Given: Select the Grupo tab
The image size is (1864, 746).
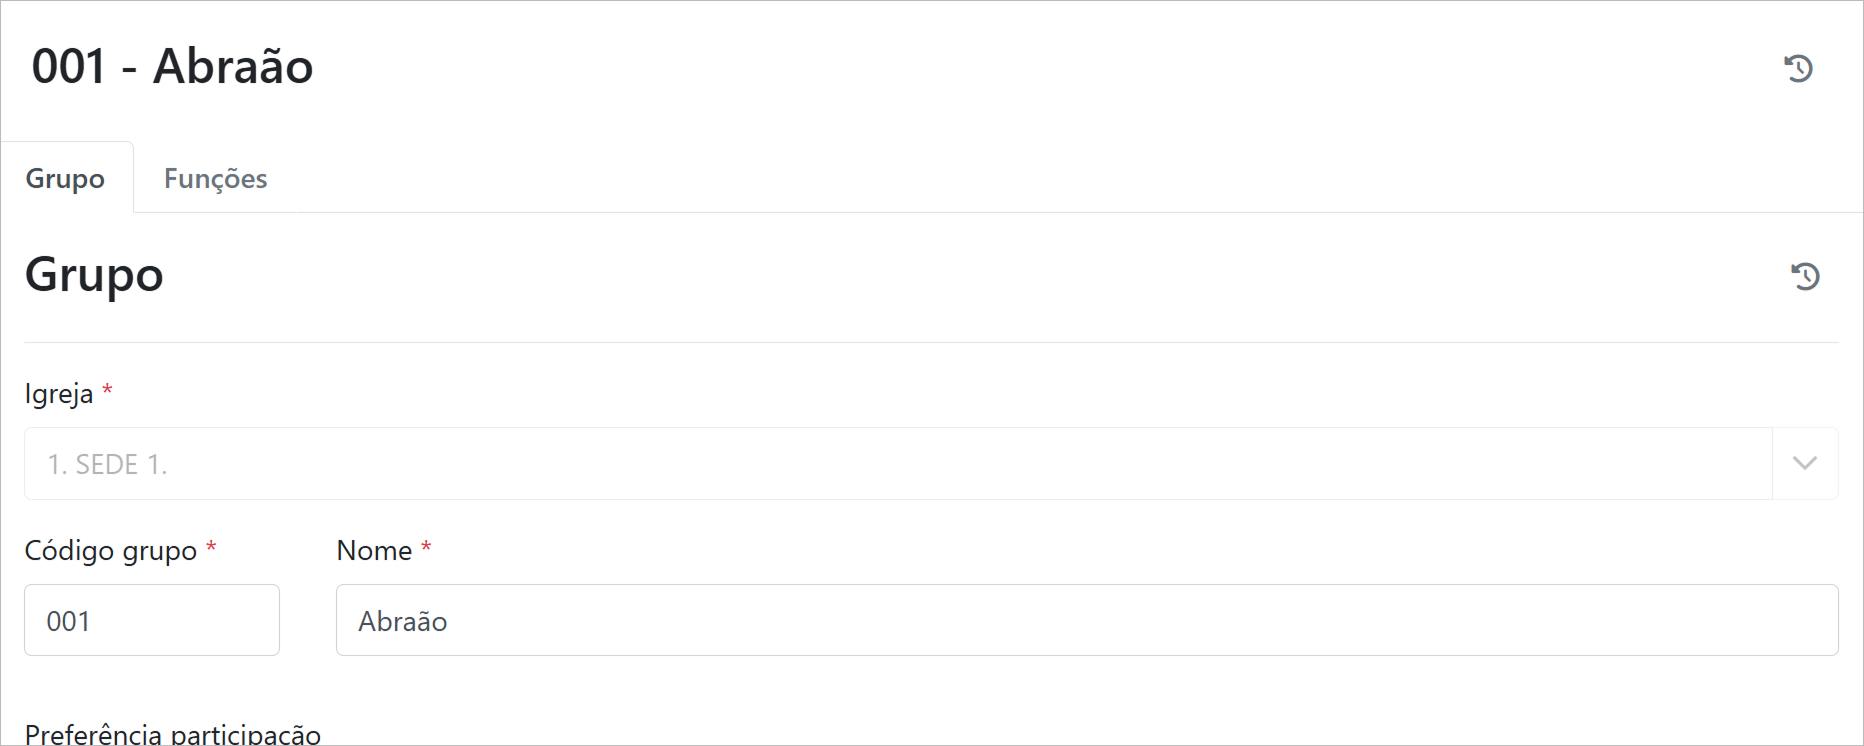Looking at the screenshot, I should [x=65, y=178].
